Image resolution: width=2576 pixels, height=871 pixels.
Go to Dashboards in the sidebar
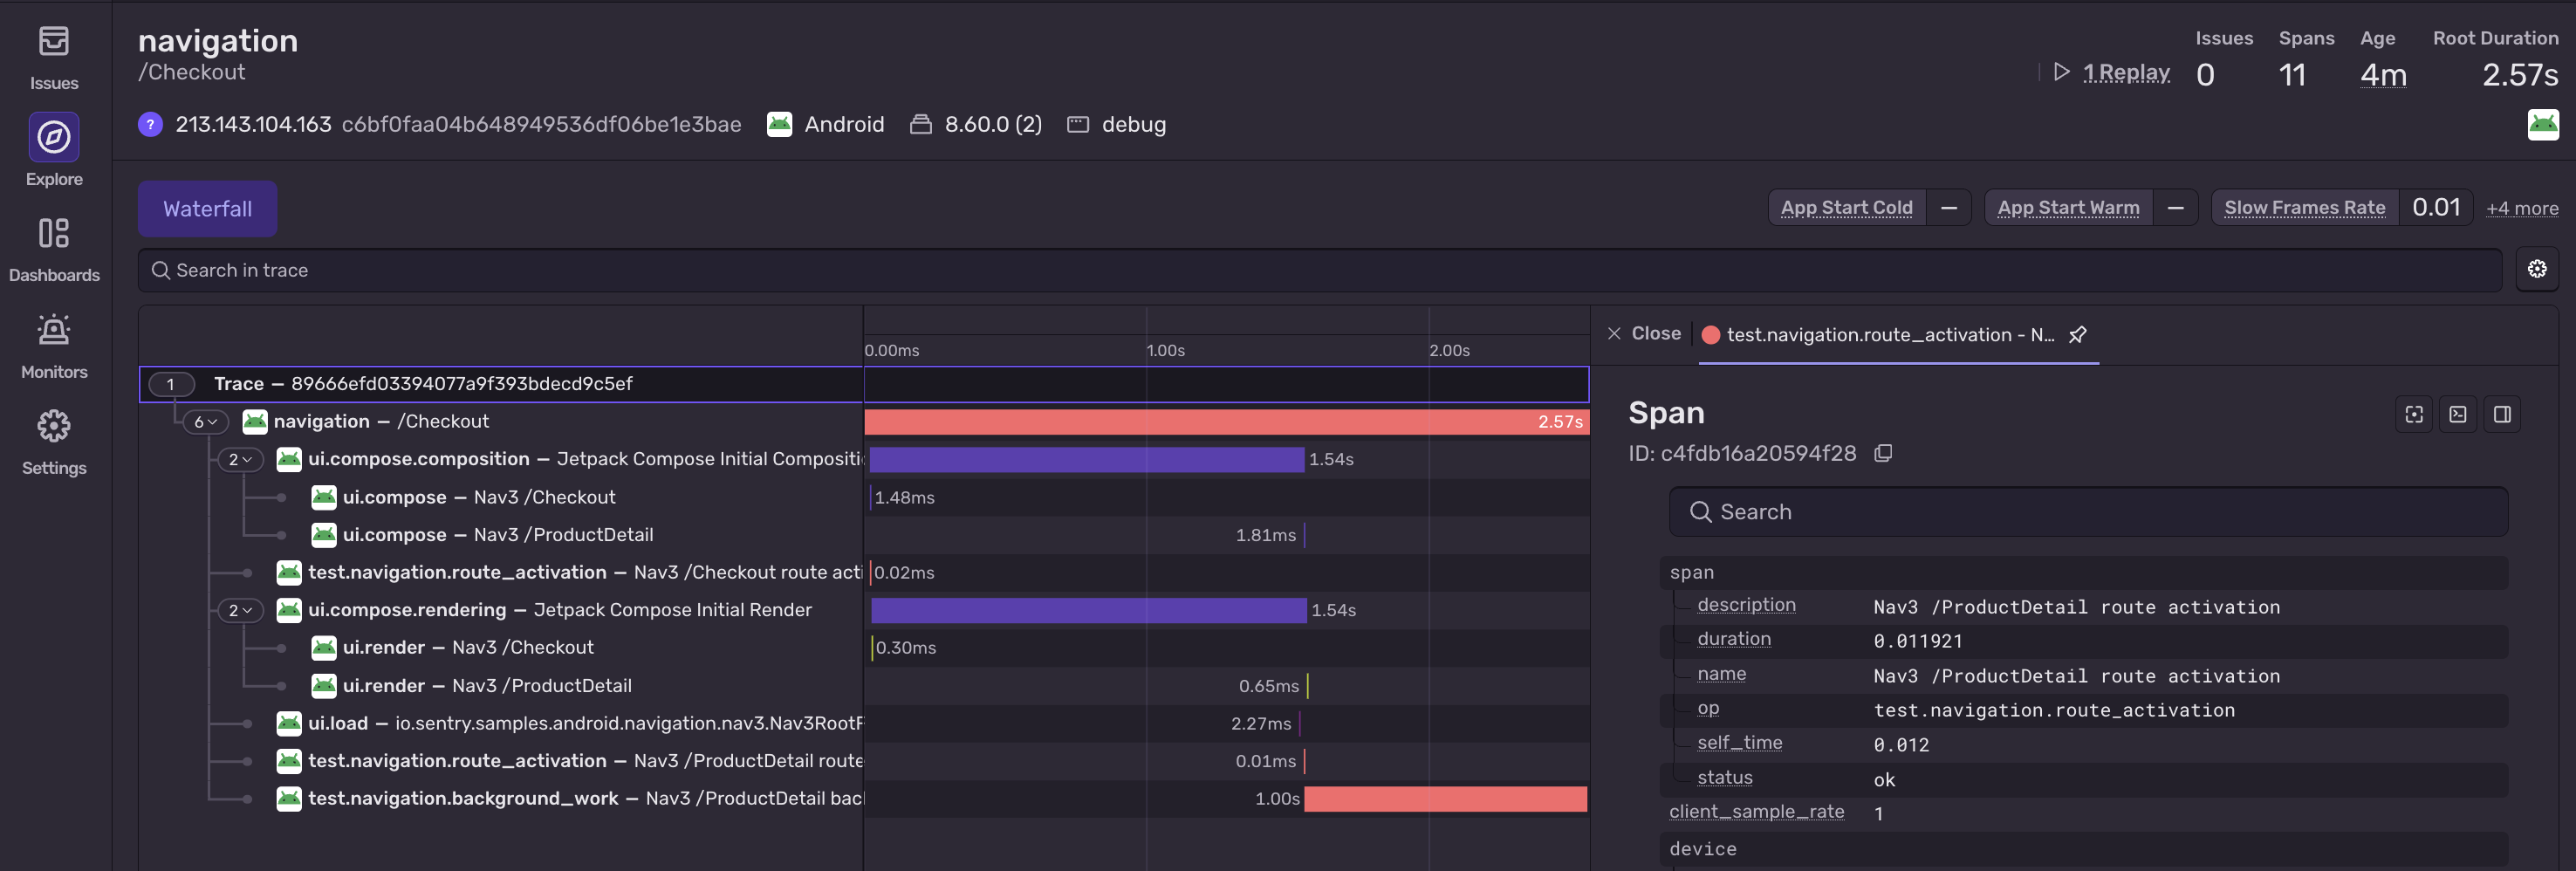pyautogui.click(x=54, y=249)
